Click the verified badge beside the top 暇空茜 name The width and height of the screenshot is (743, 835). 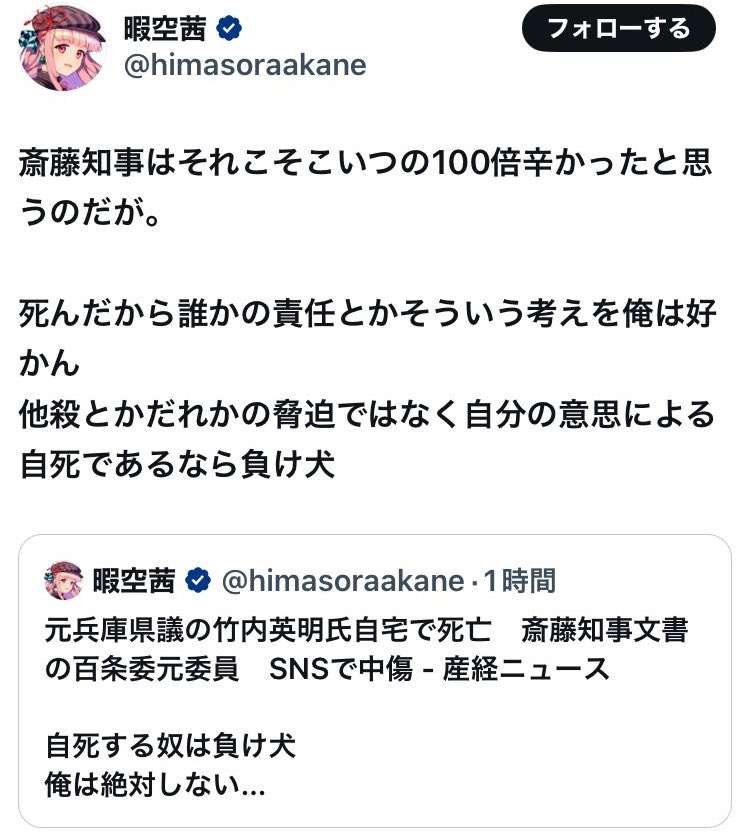click(229, 29)
